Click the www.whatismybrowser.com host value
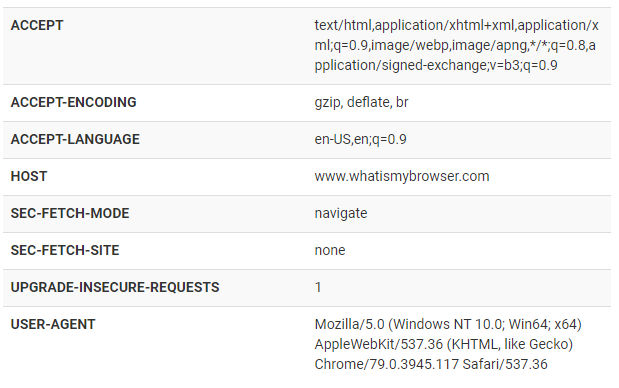 pos(402,176)
